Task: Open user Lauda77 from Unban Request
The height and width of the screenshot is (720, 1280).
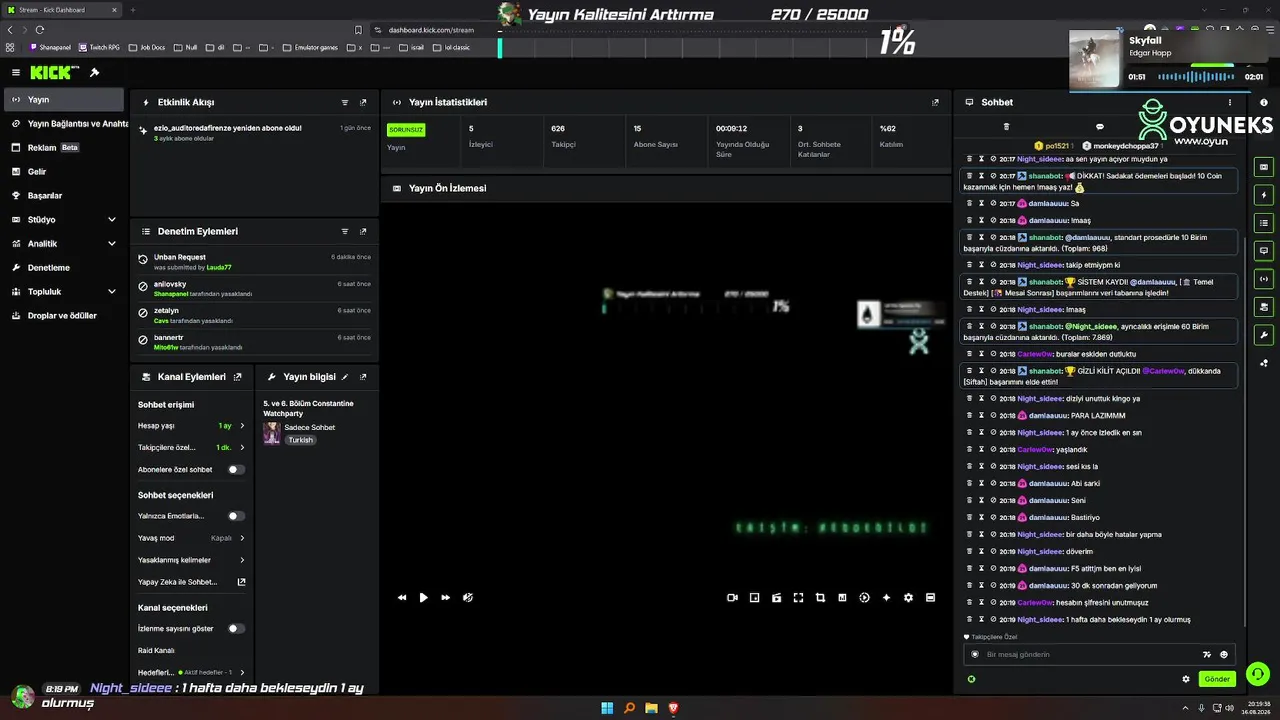Action: (219, 268)
